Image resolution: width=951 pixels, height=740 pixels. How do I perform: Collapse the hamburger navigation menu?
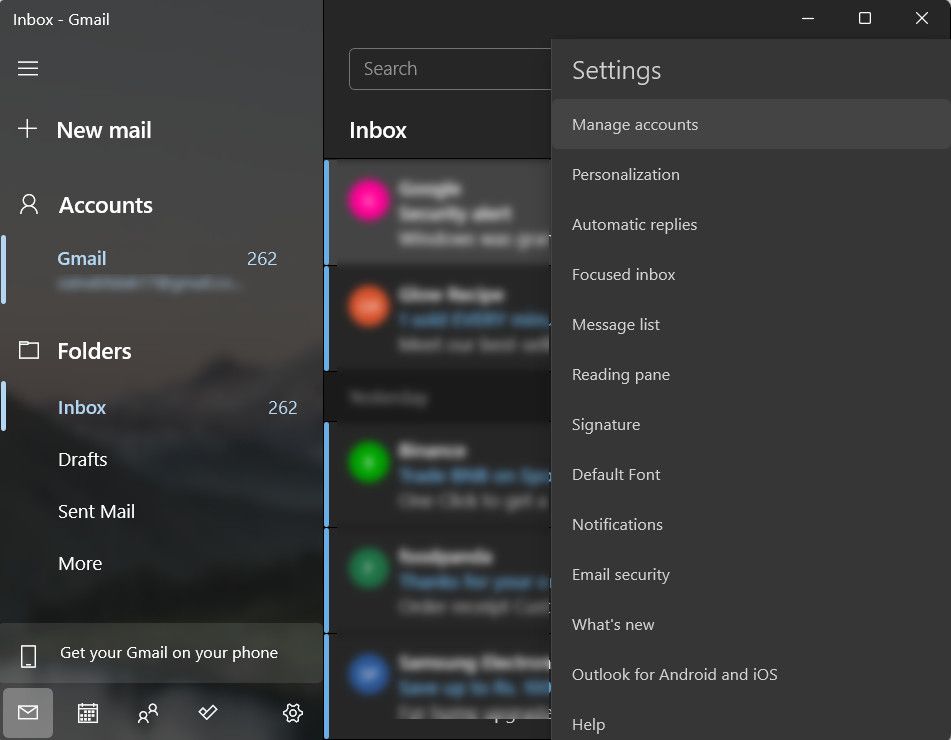(x=28, y=69)
